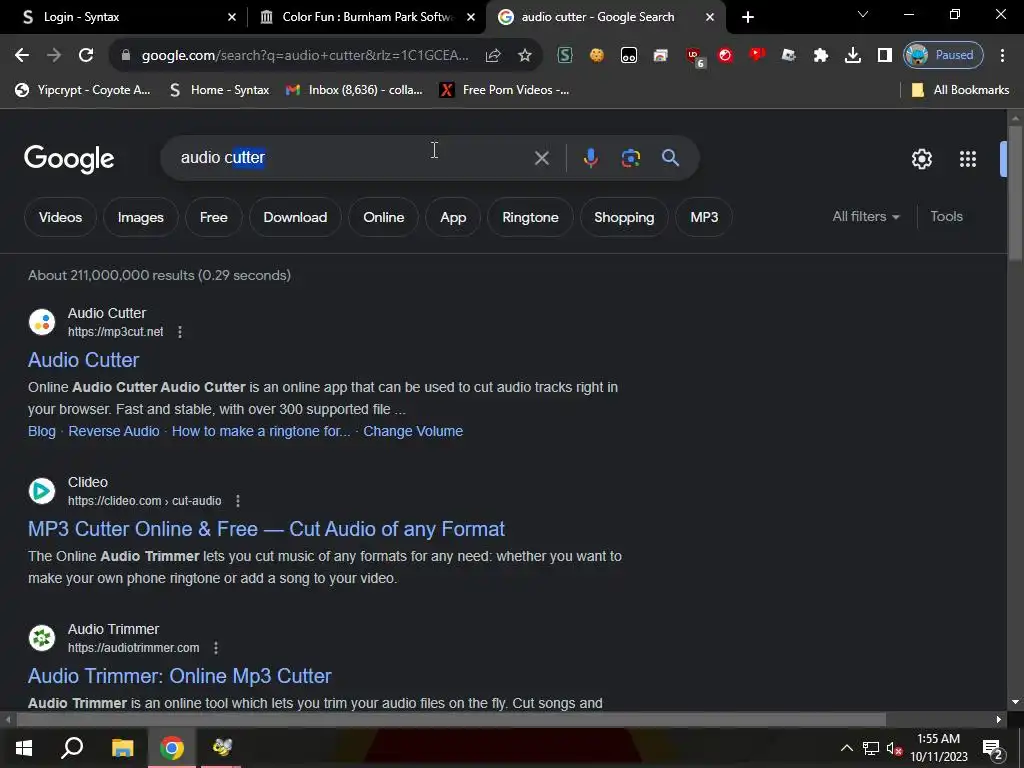Open the Google apps grid

click(x=967, y=159)
